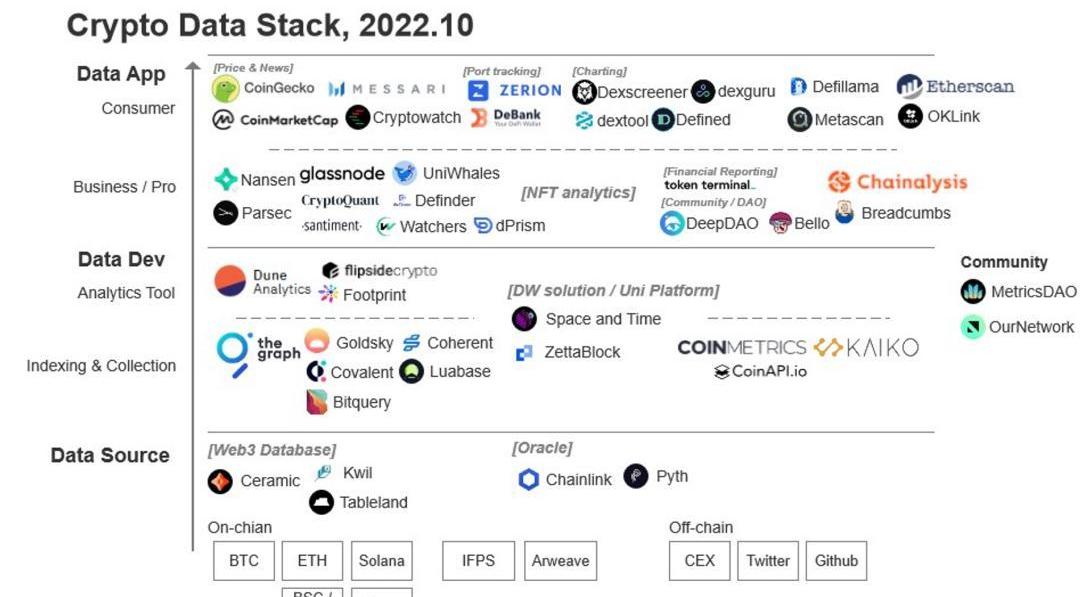Click the Chainalysis orange text logo
The width and height of the screenshot is (1080, 597).
coord(897,182)
